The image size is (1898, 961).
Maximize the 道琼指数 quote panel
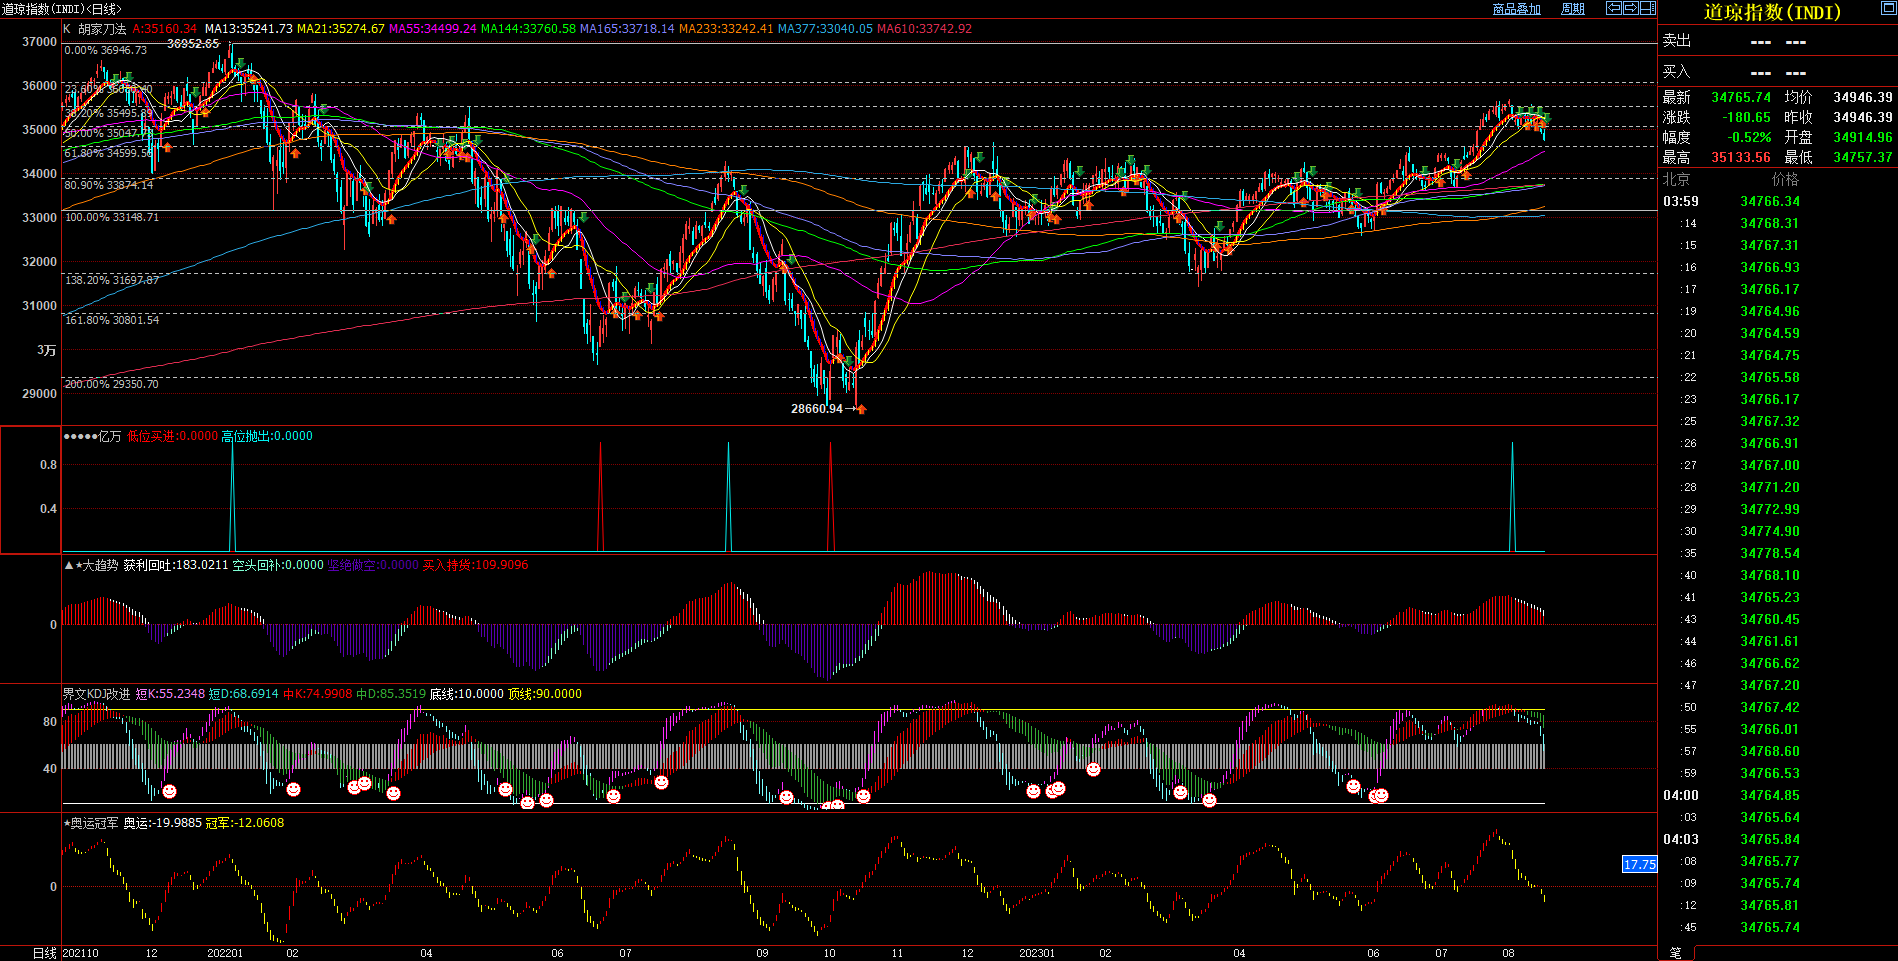pyautogui.click(x=1888, y=8)
